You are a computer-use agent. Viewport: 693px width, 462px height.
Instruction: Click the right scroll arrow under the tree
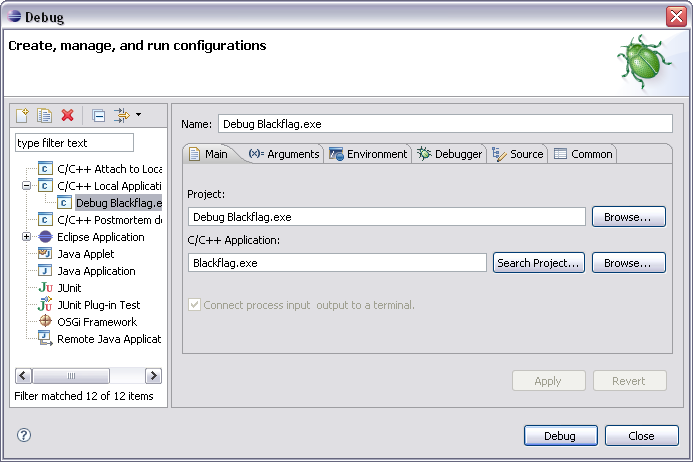(153, 376)
